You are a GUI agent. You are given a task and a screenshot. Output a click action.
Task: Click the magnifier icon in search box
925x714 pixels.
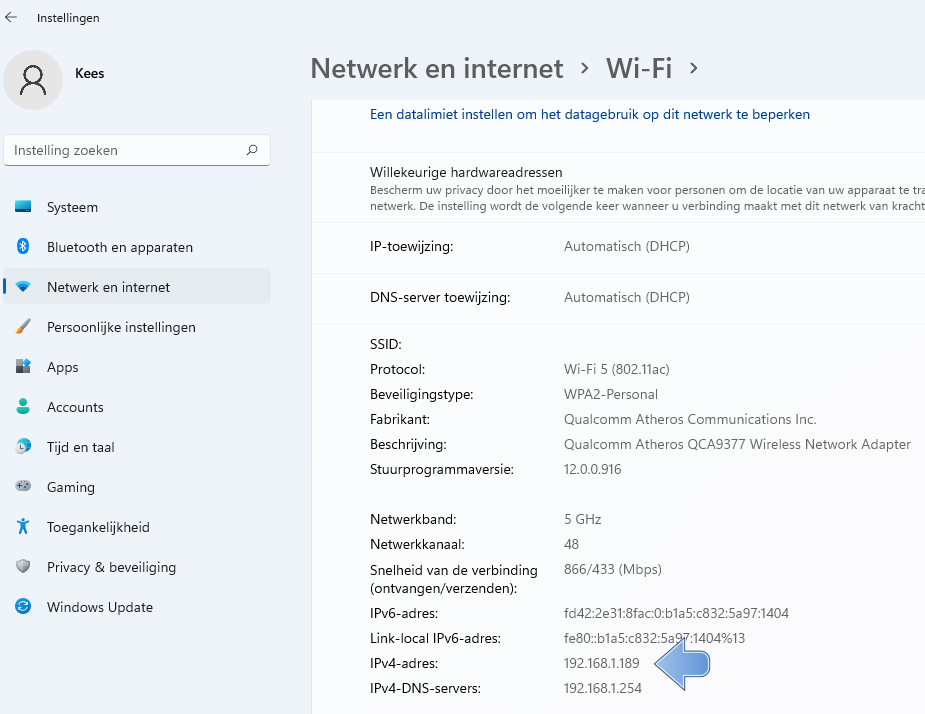pos(252,150)
